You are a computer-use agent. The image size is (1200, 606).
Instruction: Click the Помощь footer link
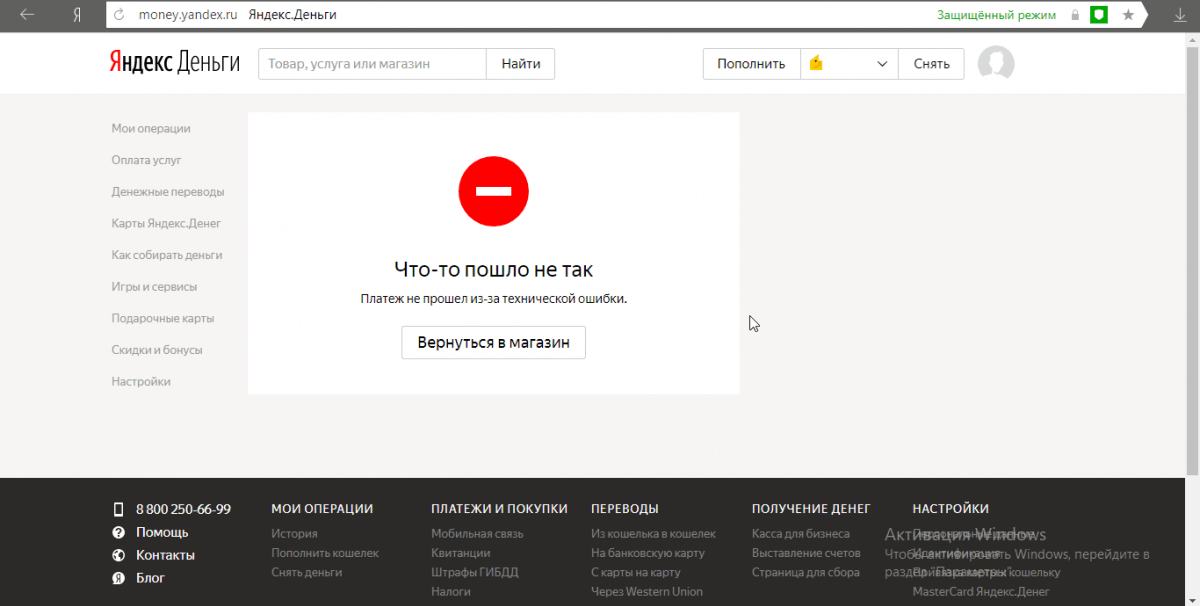click(162, 532)
